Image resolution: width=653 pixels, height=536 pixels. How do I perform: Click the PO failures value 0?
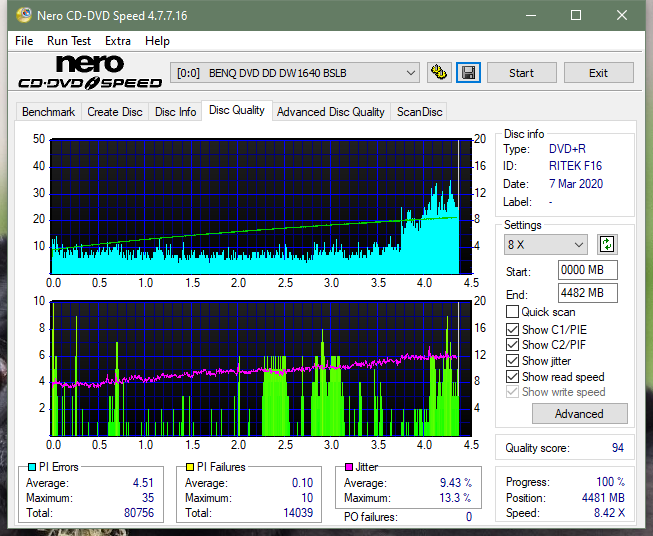(469, 517)
